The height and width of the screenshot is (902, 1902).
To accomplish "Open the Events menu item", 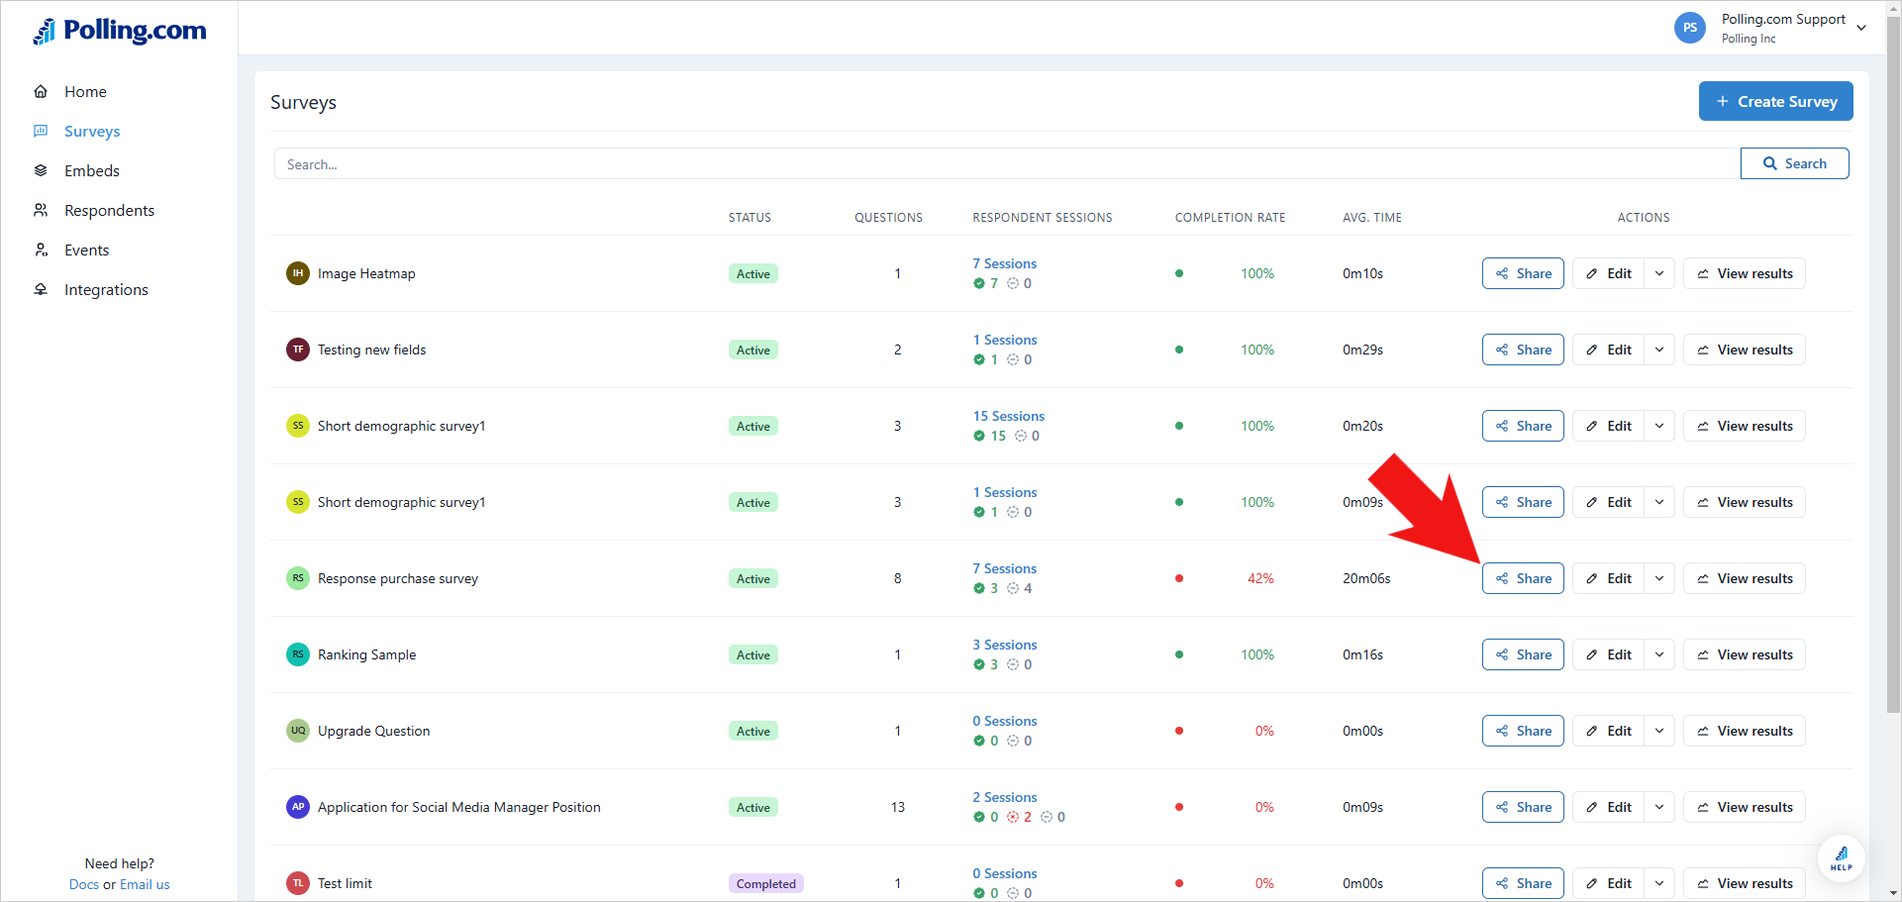I will pyautogui.click(x=87, y=250).
